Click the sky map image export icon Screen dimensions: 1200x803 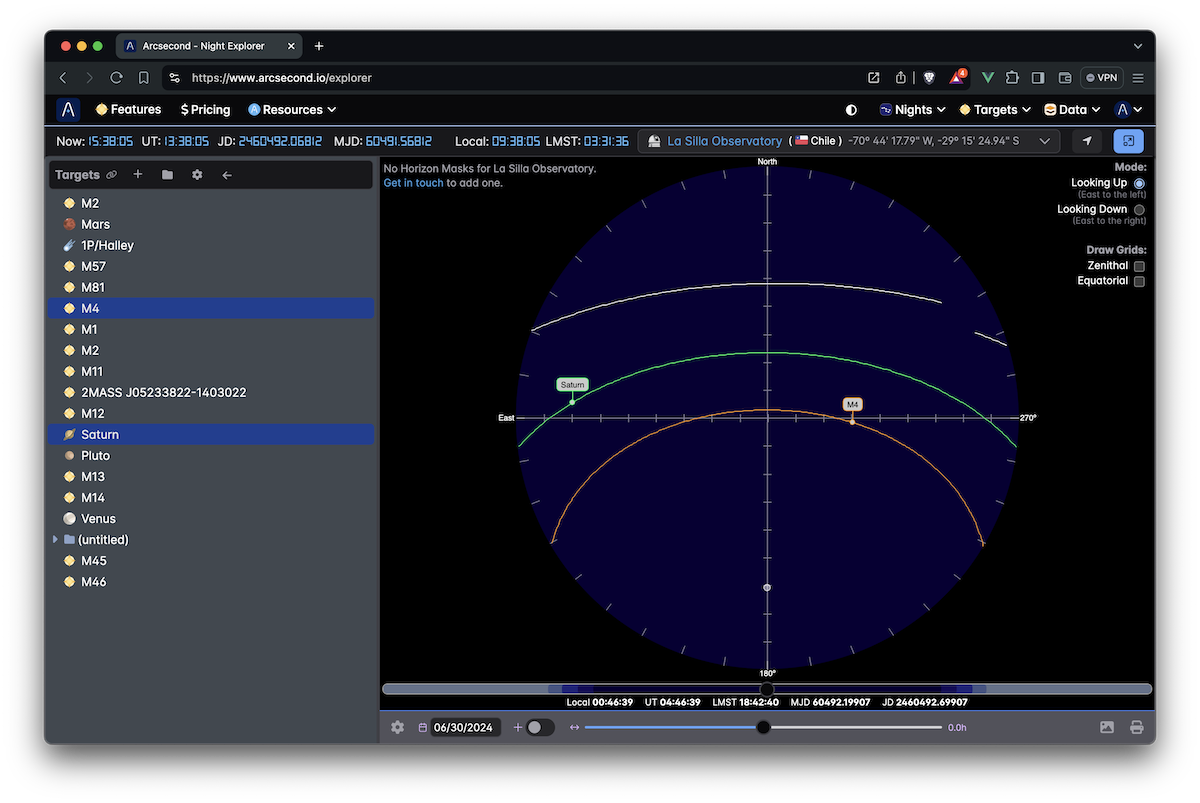click(x=1107, y=727)
